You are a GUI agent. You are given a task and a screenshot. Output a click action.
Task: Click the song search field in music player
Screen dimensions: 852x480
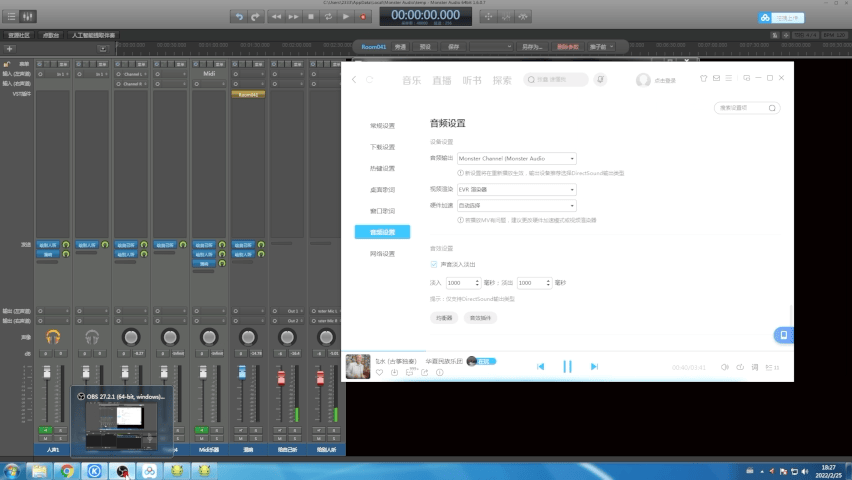pyautogui.click(x=556, y=79)
